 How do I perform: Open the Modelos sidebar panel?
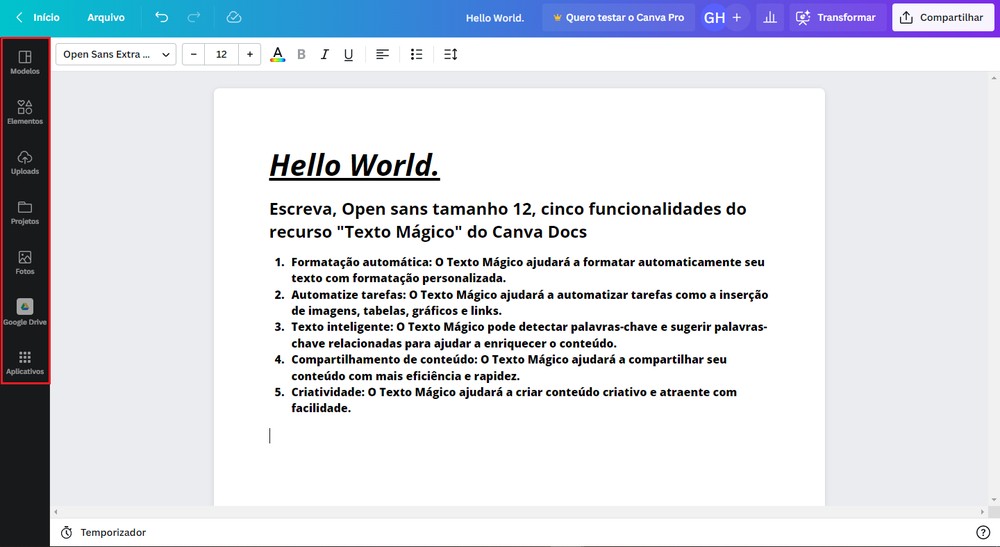(x=25, y=62)
